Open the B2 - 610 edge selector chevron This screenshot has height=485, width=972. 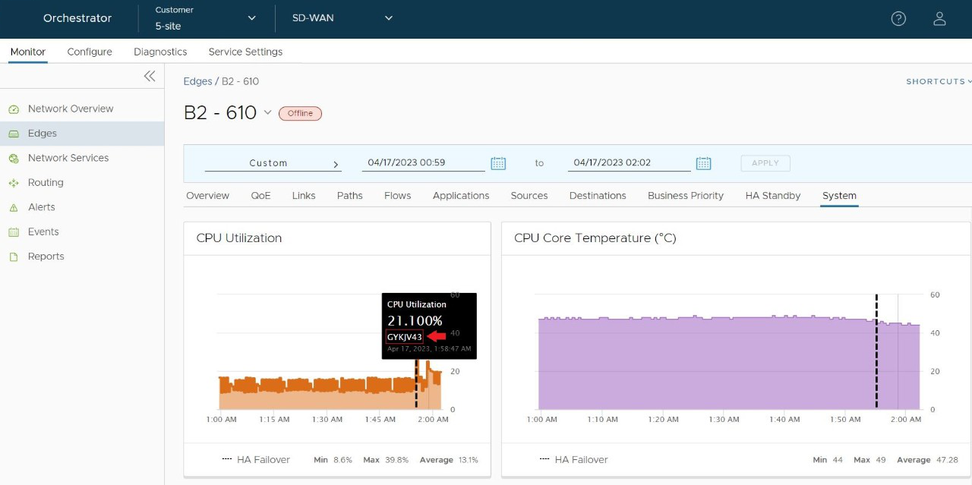pyautogui.click(x=267, y=113)
